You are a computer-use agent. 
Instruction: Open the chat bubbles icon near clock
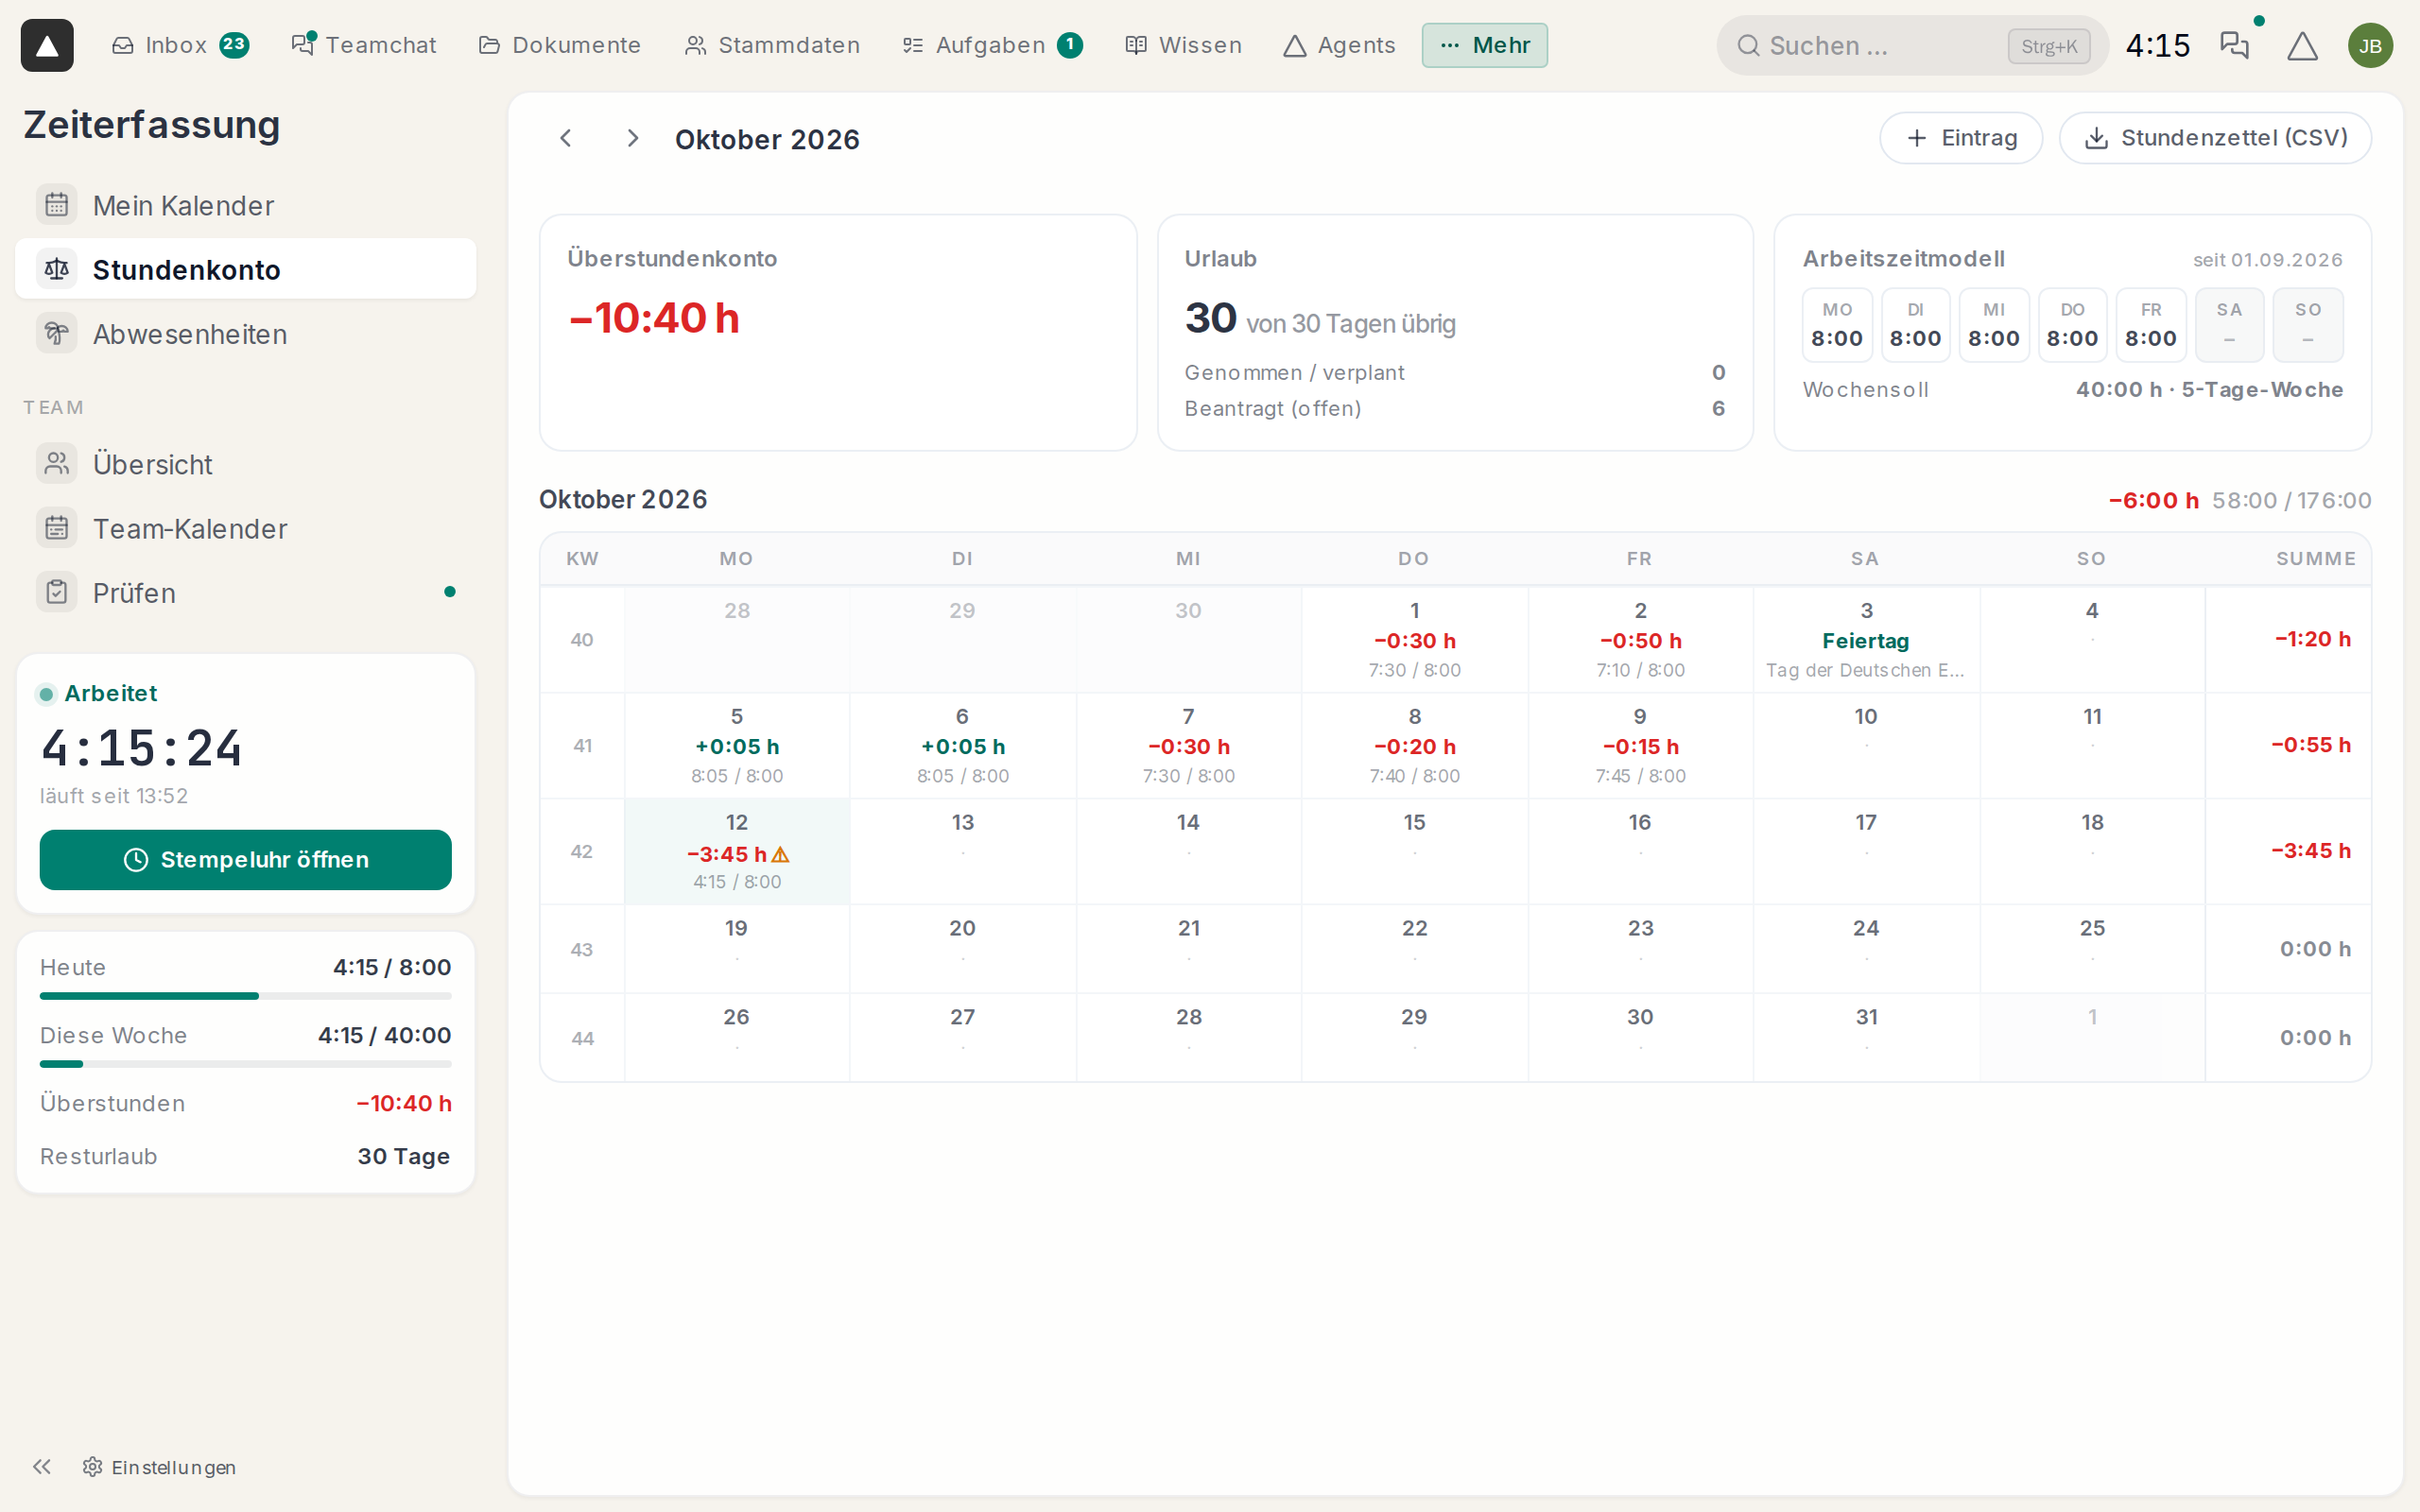tap(2234, 45)
